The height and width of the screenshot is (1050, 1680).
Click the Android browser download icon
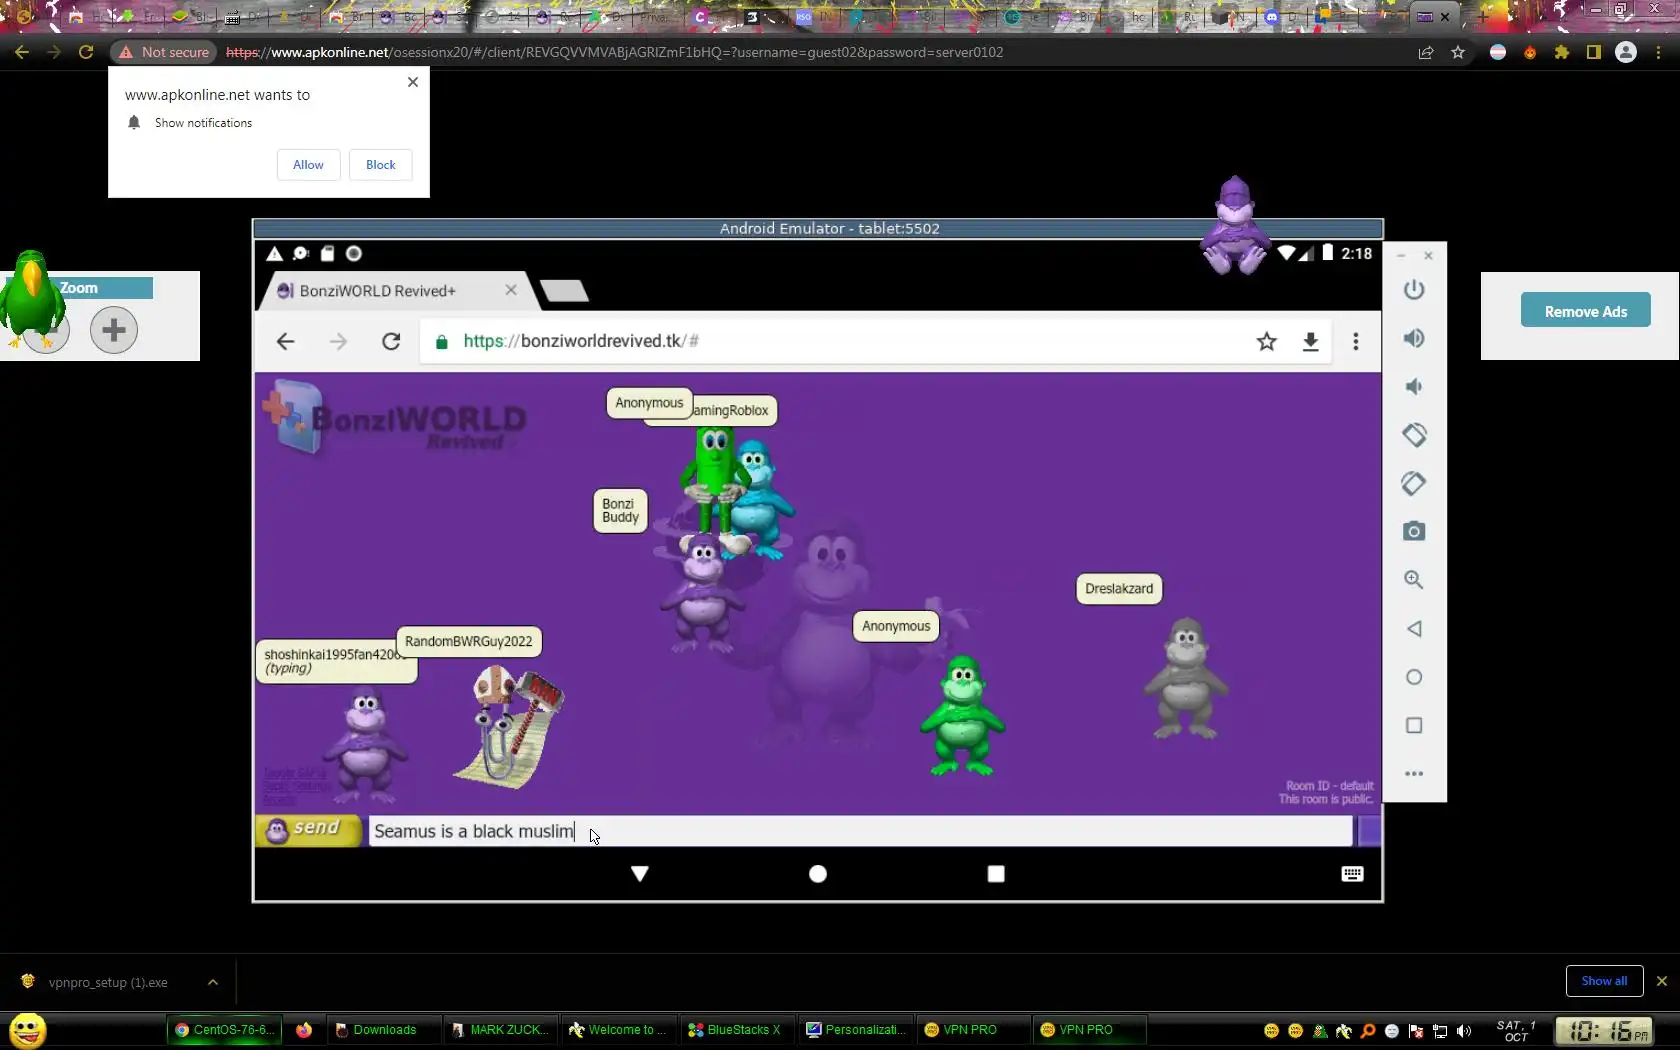(x=1310, y=342)
